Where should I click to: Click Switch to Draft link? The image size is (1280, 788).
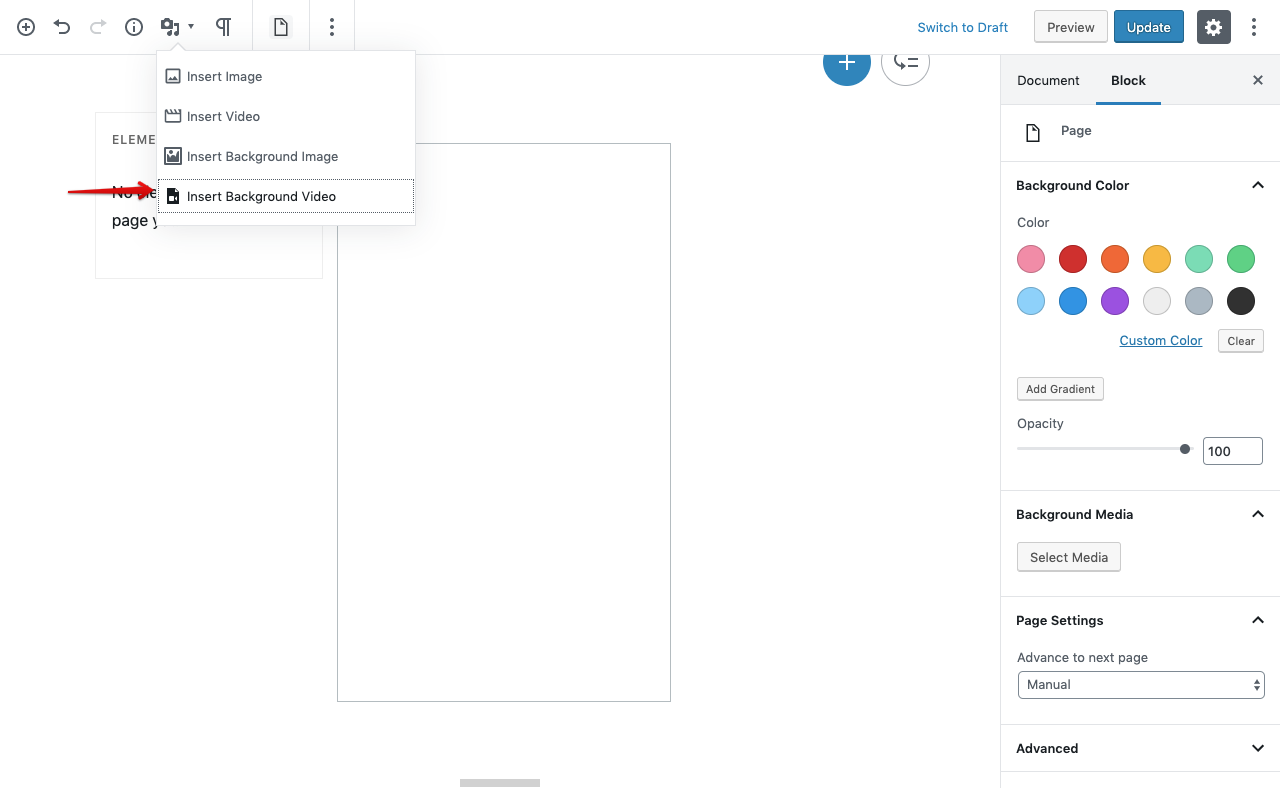(963, 27)
